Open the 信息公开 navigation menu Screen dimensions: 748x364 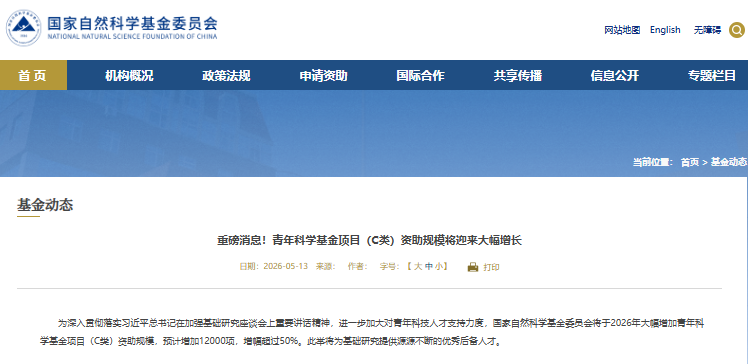[614, 75]
